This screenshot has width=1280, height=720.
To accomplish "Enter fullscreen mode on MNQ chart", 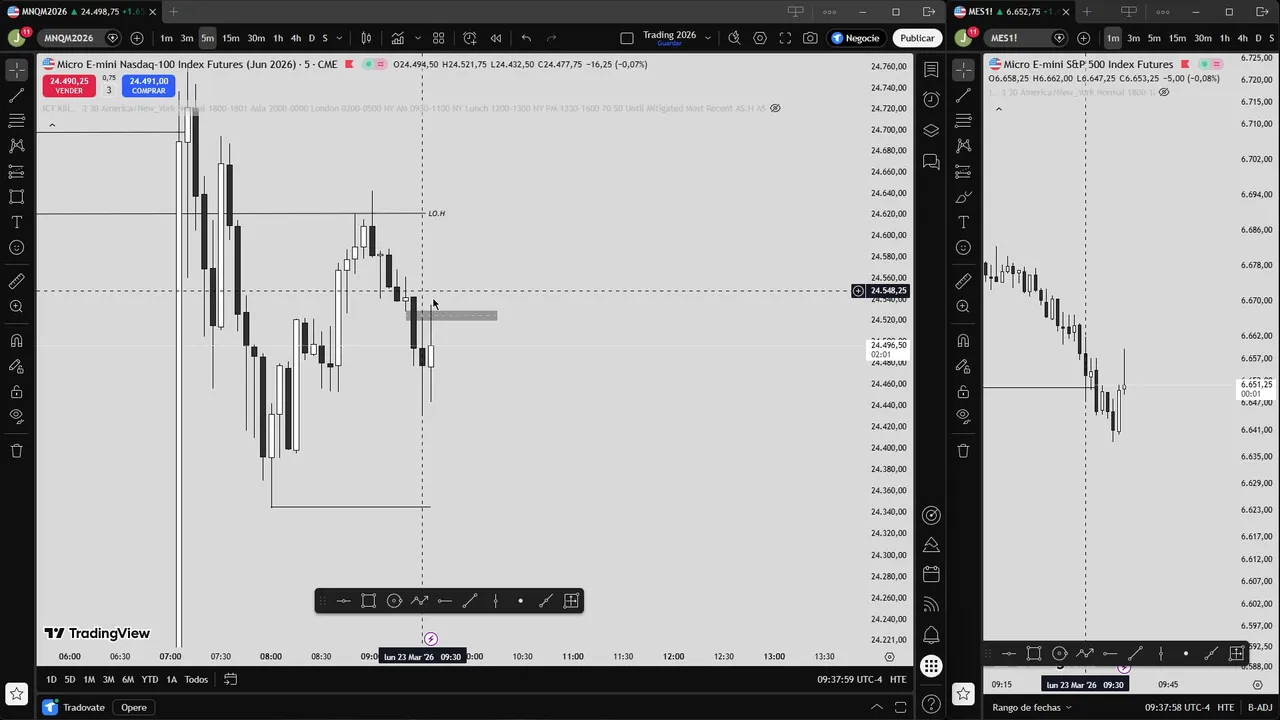I will point(785,38).
